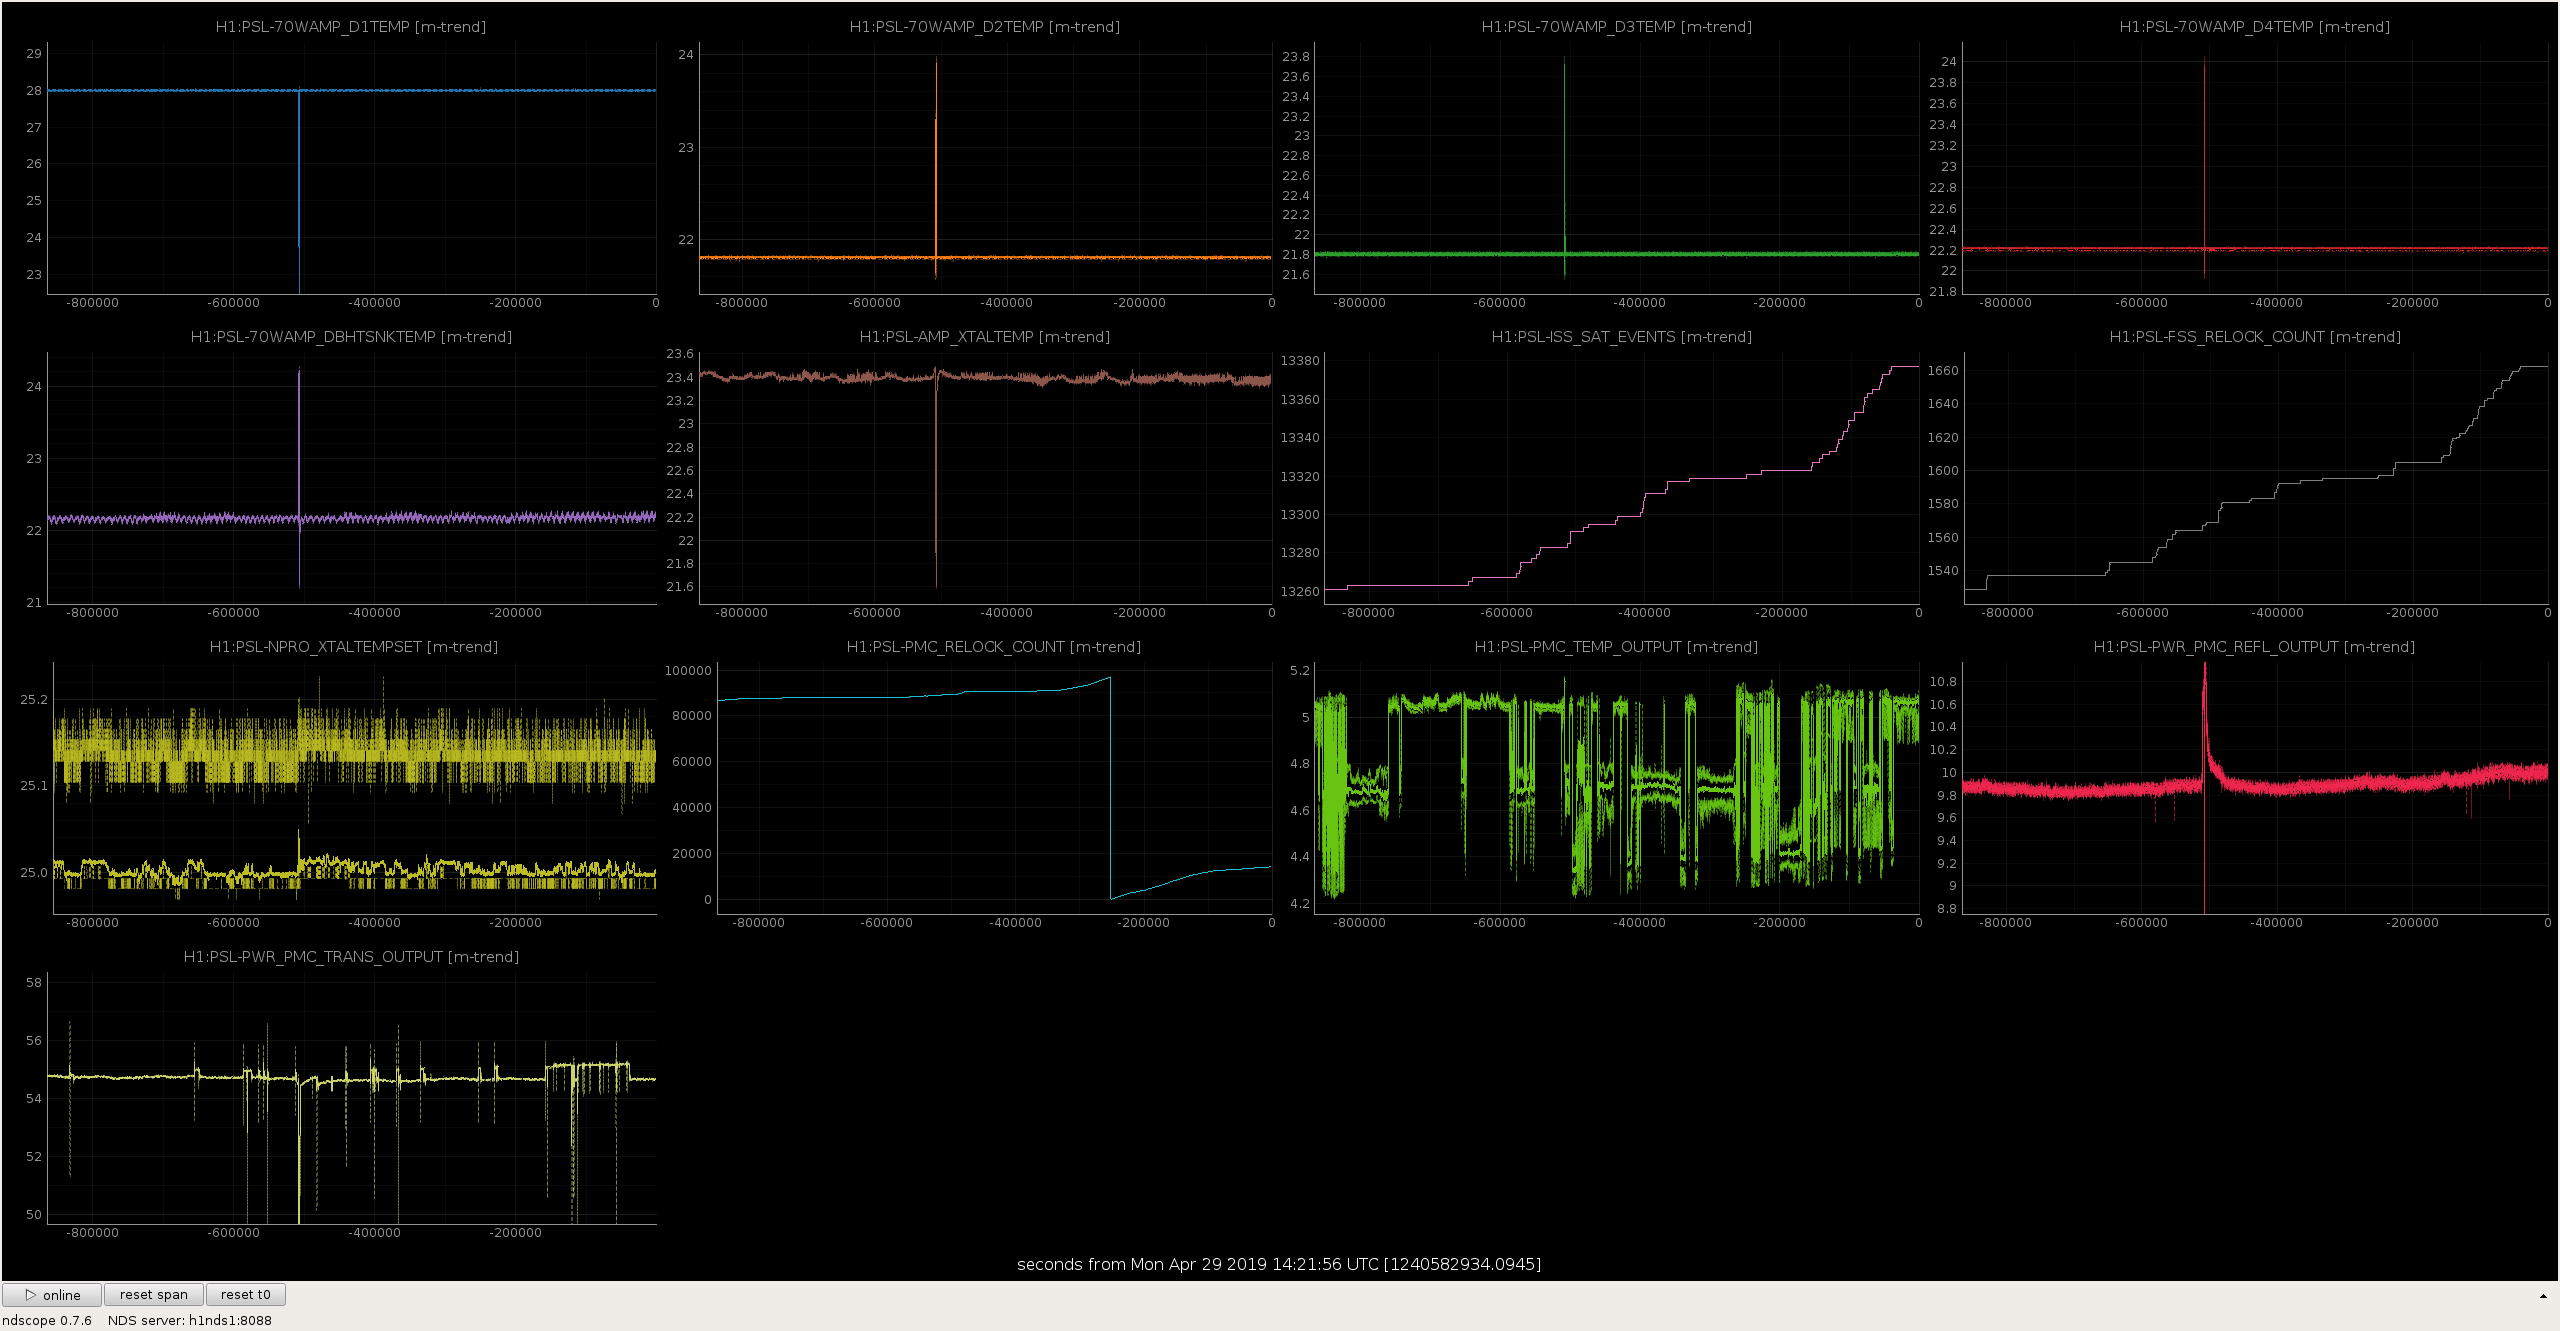Click the 5.2 y-axis label on PMC_TEMP_OUTPUT
The height and width of the screenshot is (1331, 2560).
coord(1300,671)
